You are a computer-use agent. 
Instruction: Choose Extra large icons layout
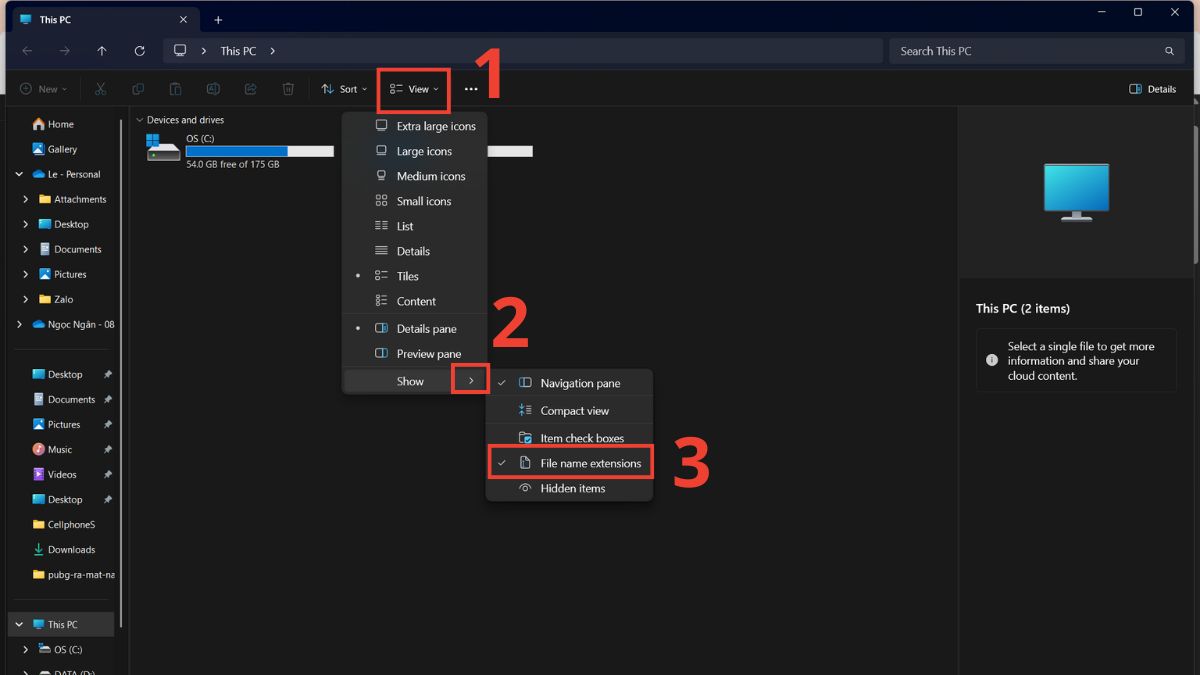(415, 126)
